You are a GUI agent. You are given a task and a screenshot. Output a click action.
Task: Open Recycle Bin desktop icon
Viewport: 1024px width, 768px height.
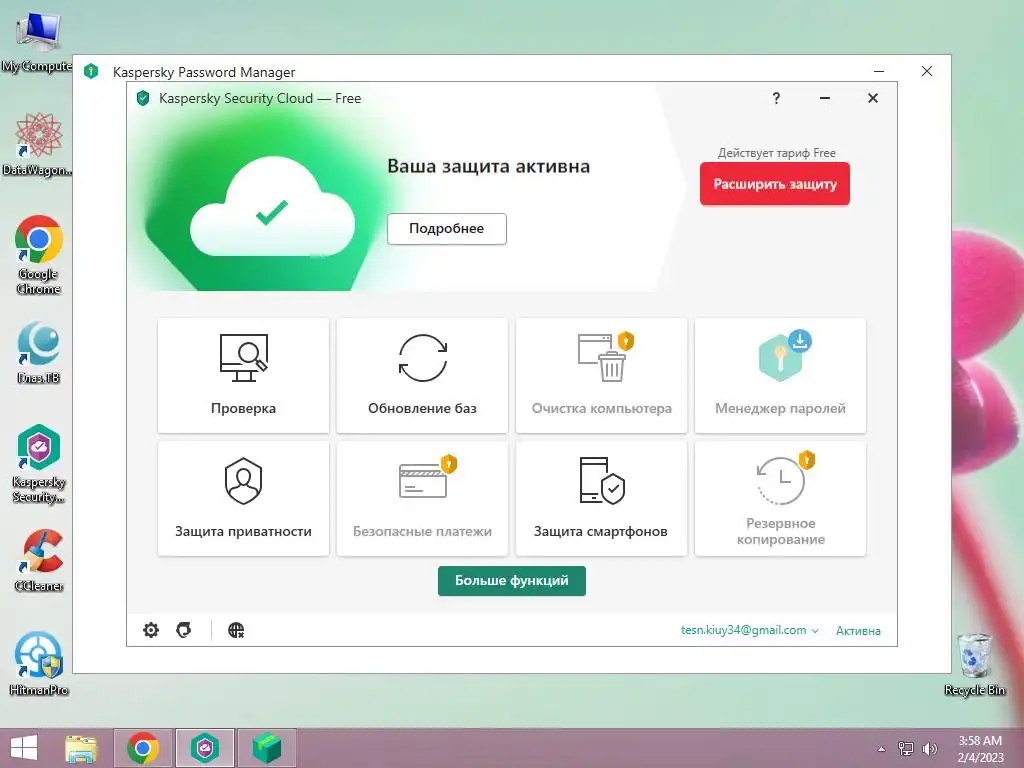(974, 664)
